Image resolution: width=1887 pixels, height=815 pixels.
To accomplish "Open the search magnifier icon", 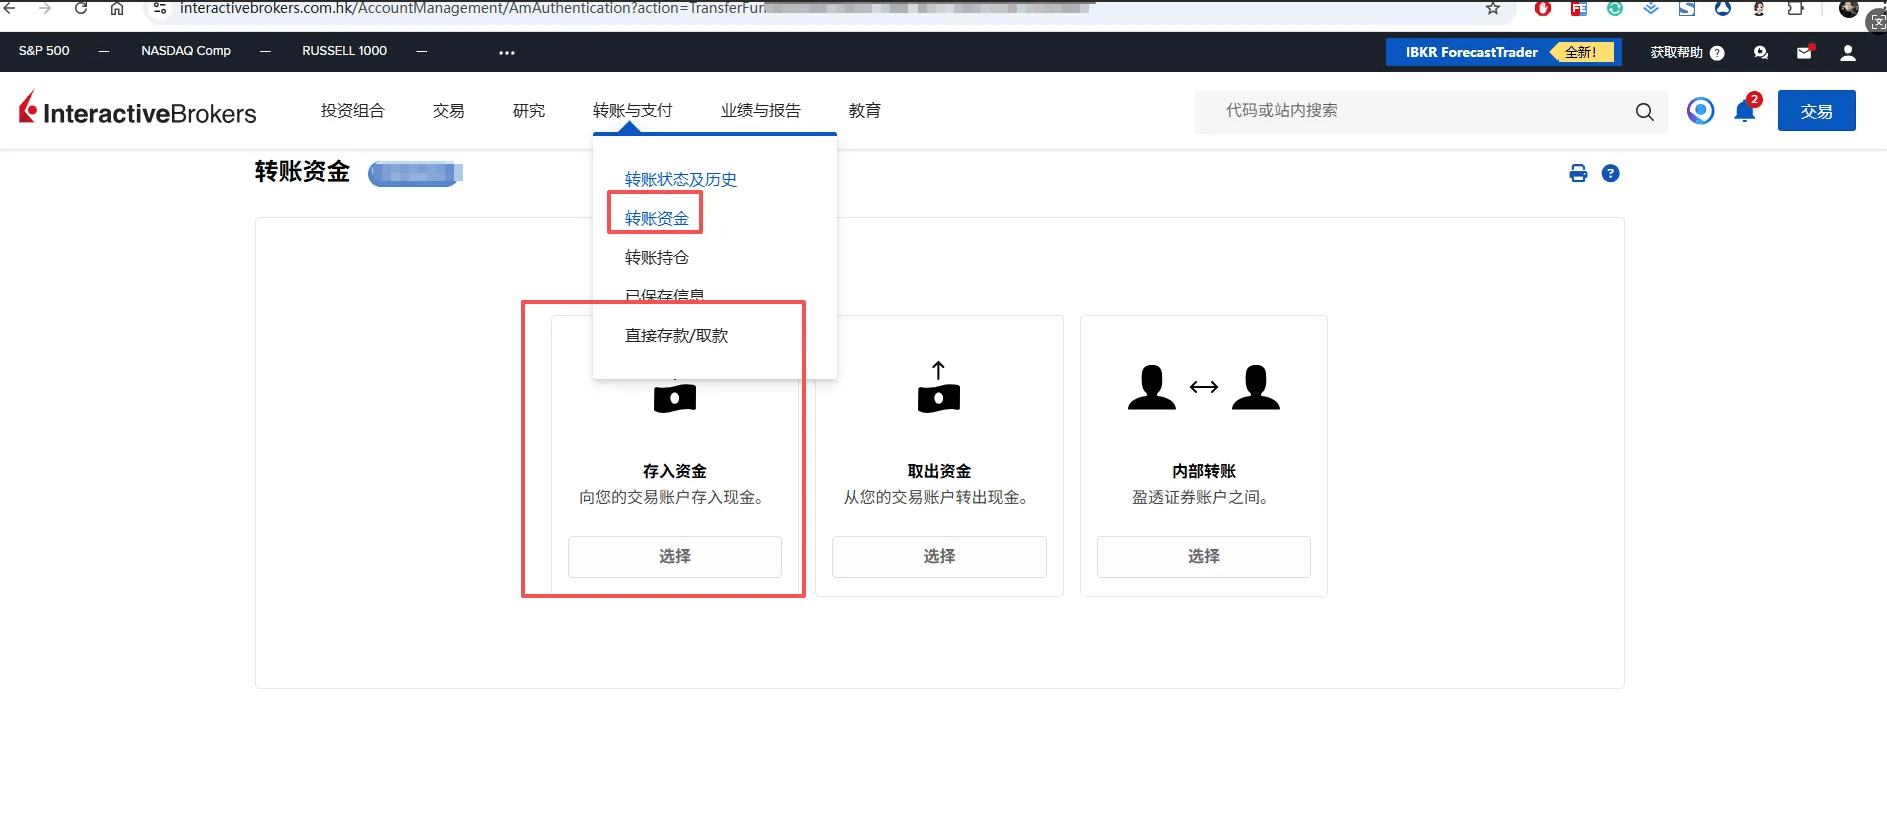I will pyautogui.click(x=1644, y=112).
